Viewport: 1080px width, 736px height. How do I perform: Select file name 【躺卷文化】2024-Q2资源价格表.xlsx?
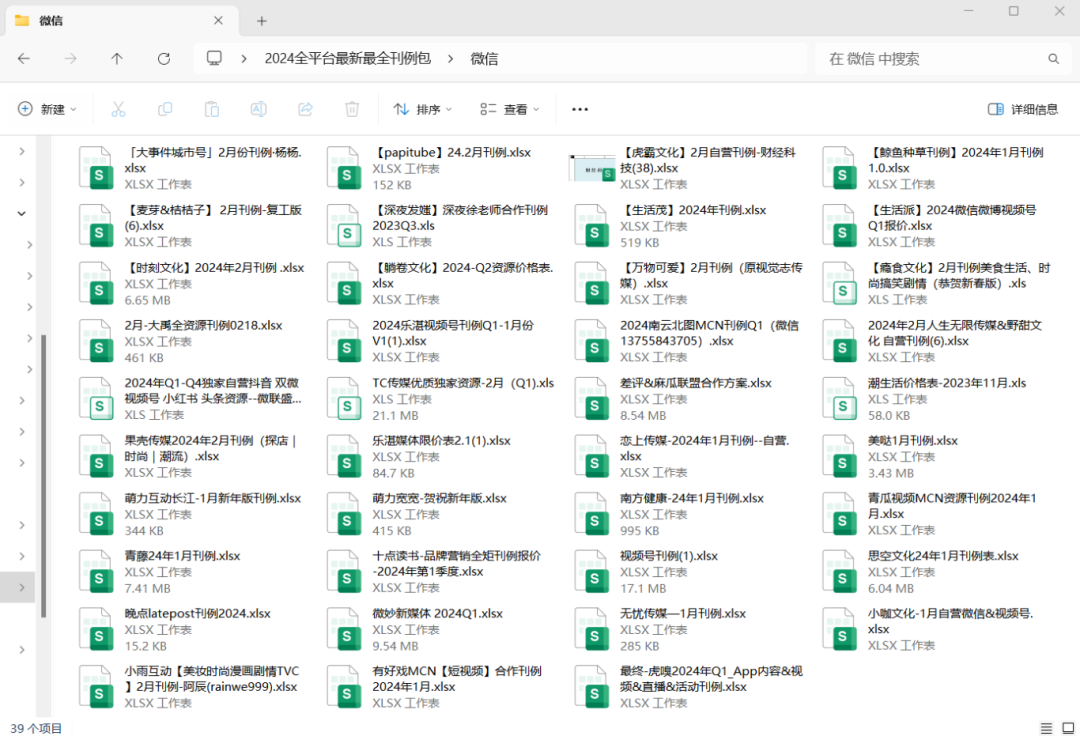coord(463,275)
